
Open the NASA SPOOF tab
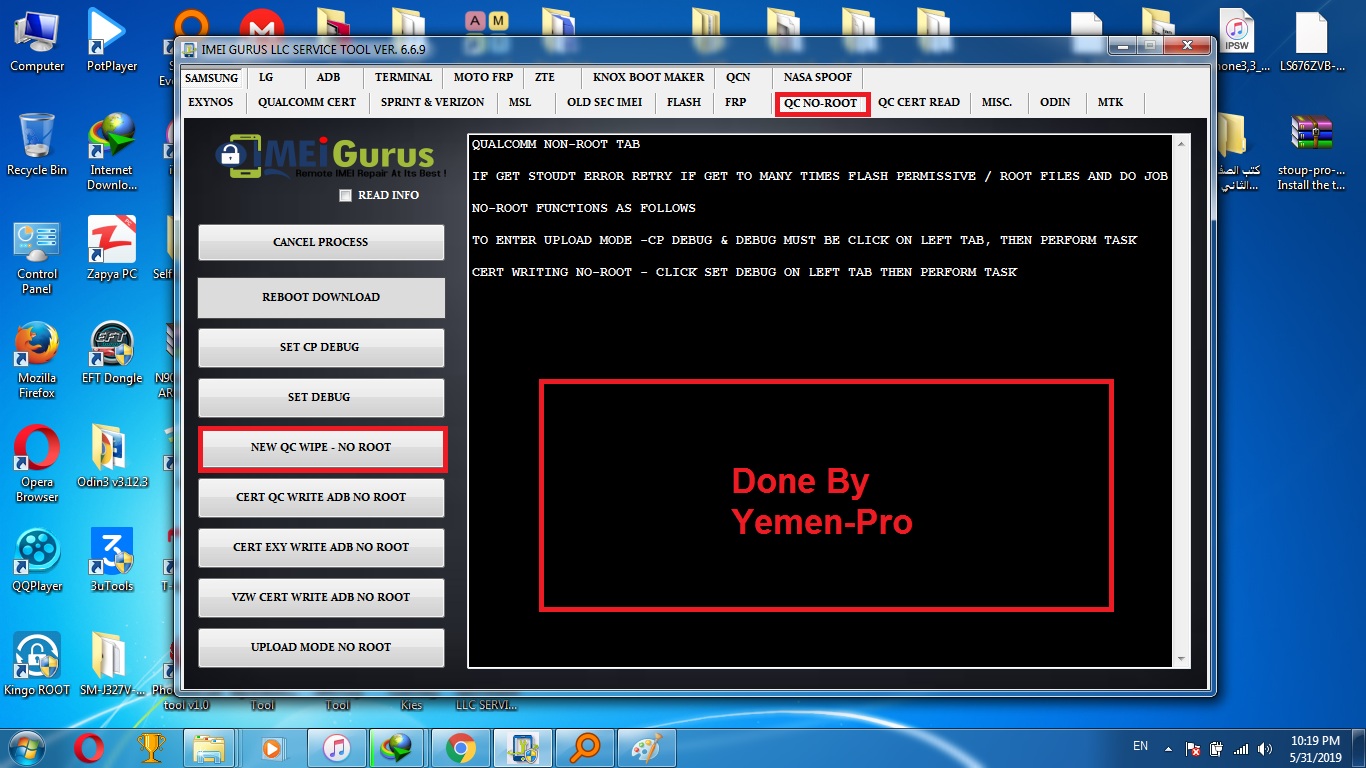(x=818, y=77)
